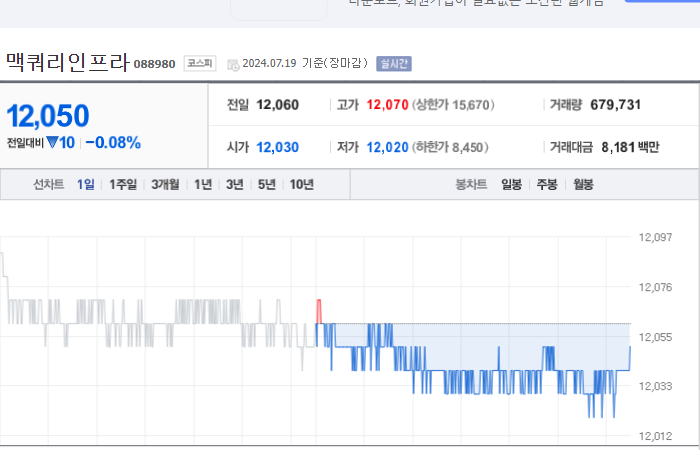The width and height of the screenshot is (700, 450).
Task: Click the 2024.07.19 date text
Action: tap(269, 63)
